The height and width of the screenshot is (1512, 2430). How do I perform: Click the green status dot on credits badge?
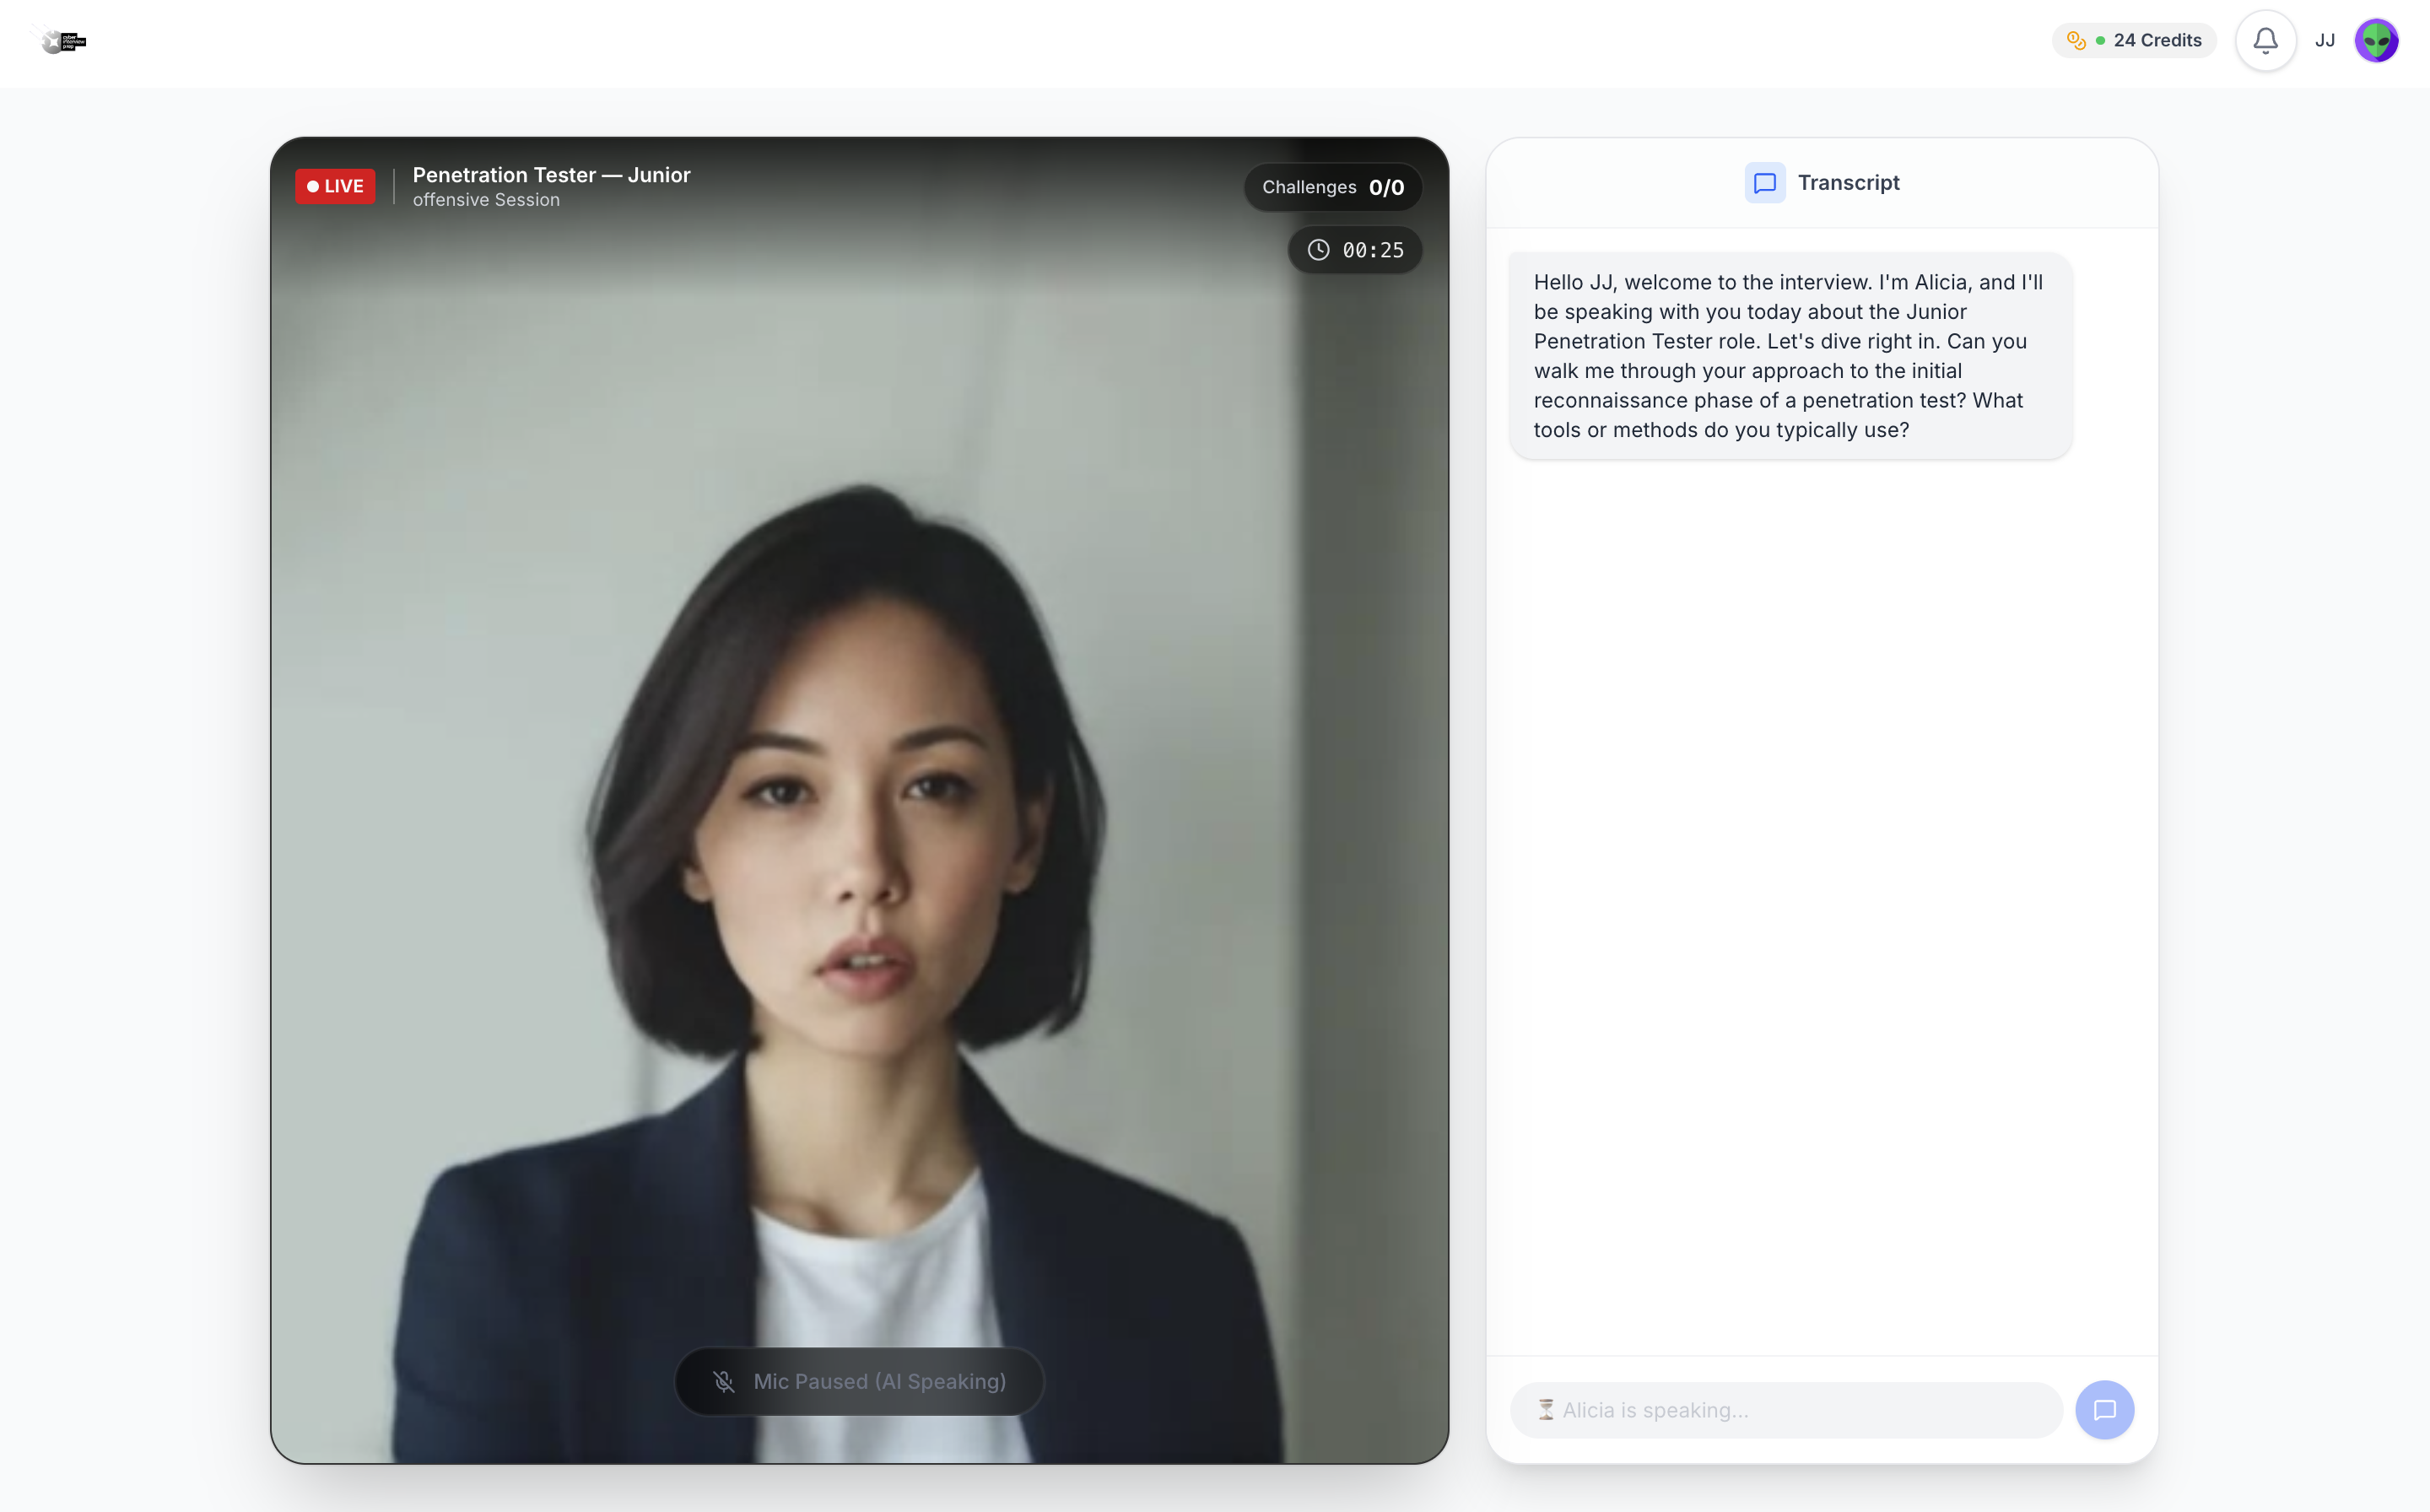pyautogui.click(x=2100, y=40)
